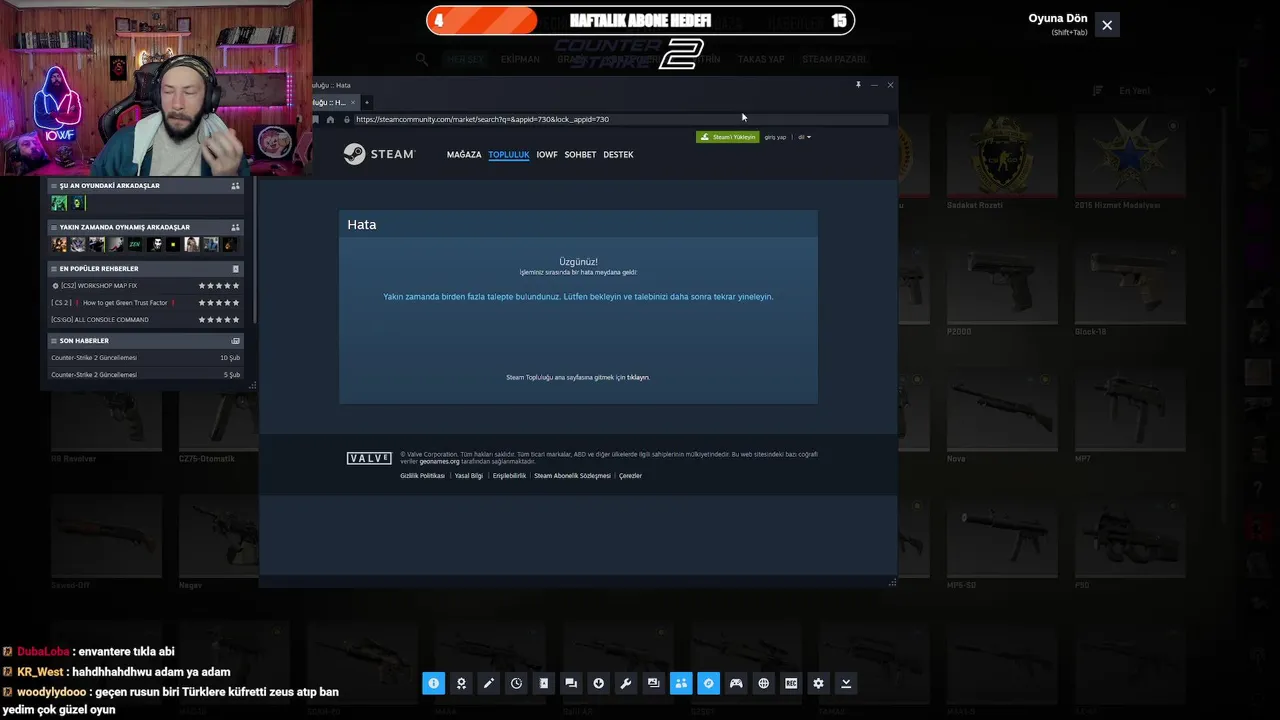The width and height of the screenshot is (1280, 720).
Task: Open the wrench icon in overlay toolbar
Action: point(626,683)
